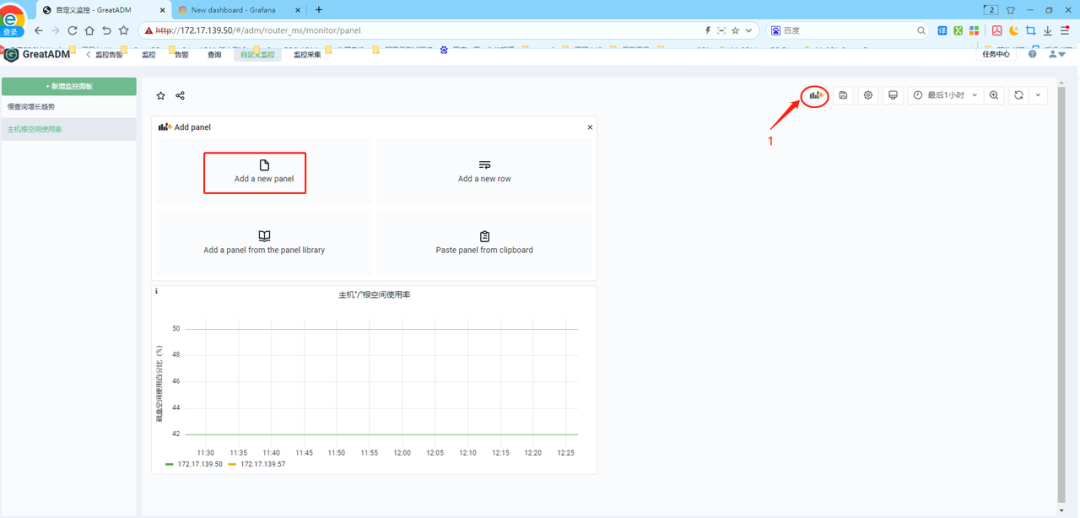This screenshot has width=1080, height=518.
Task: Click the 百度 search input field
Action: 849,30
